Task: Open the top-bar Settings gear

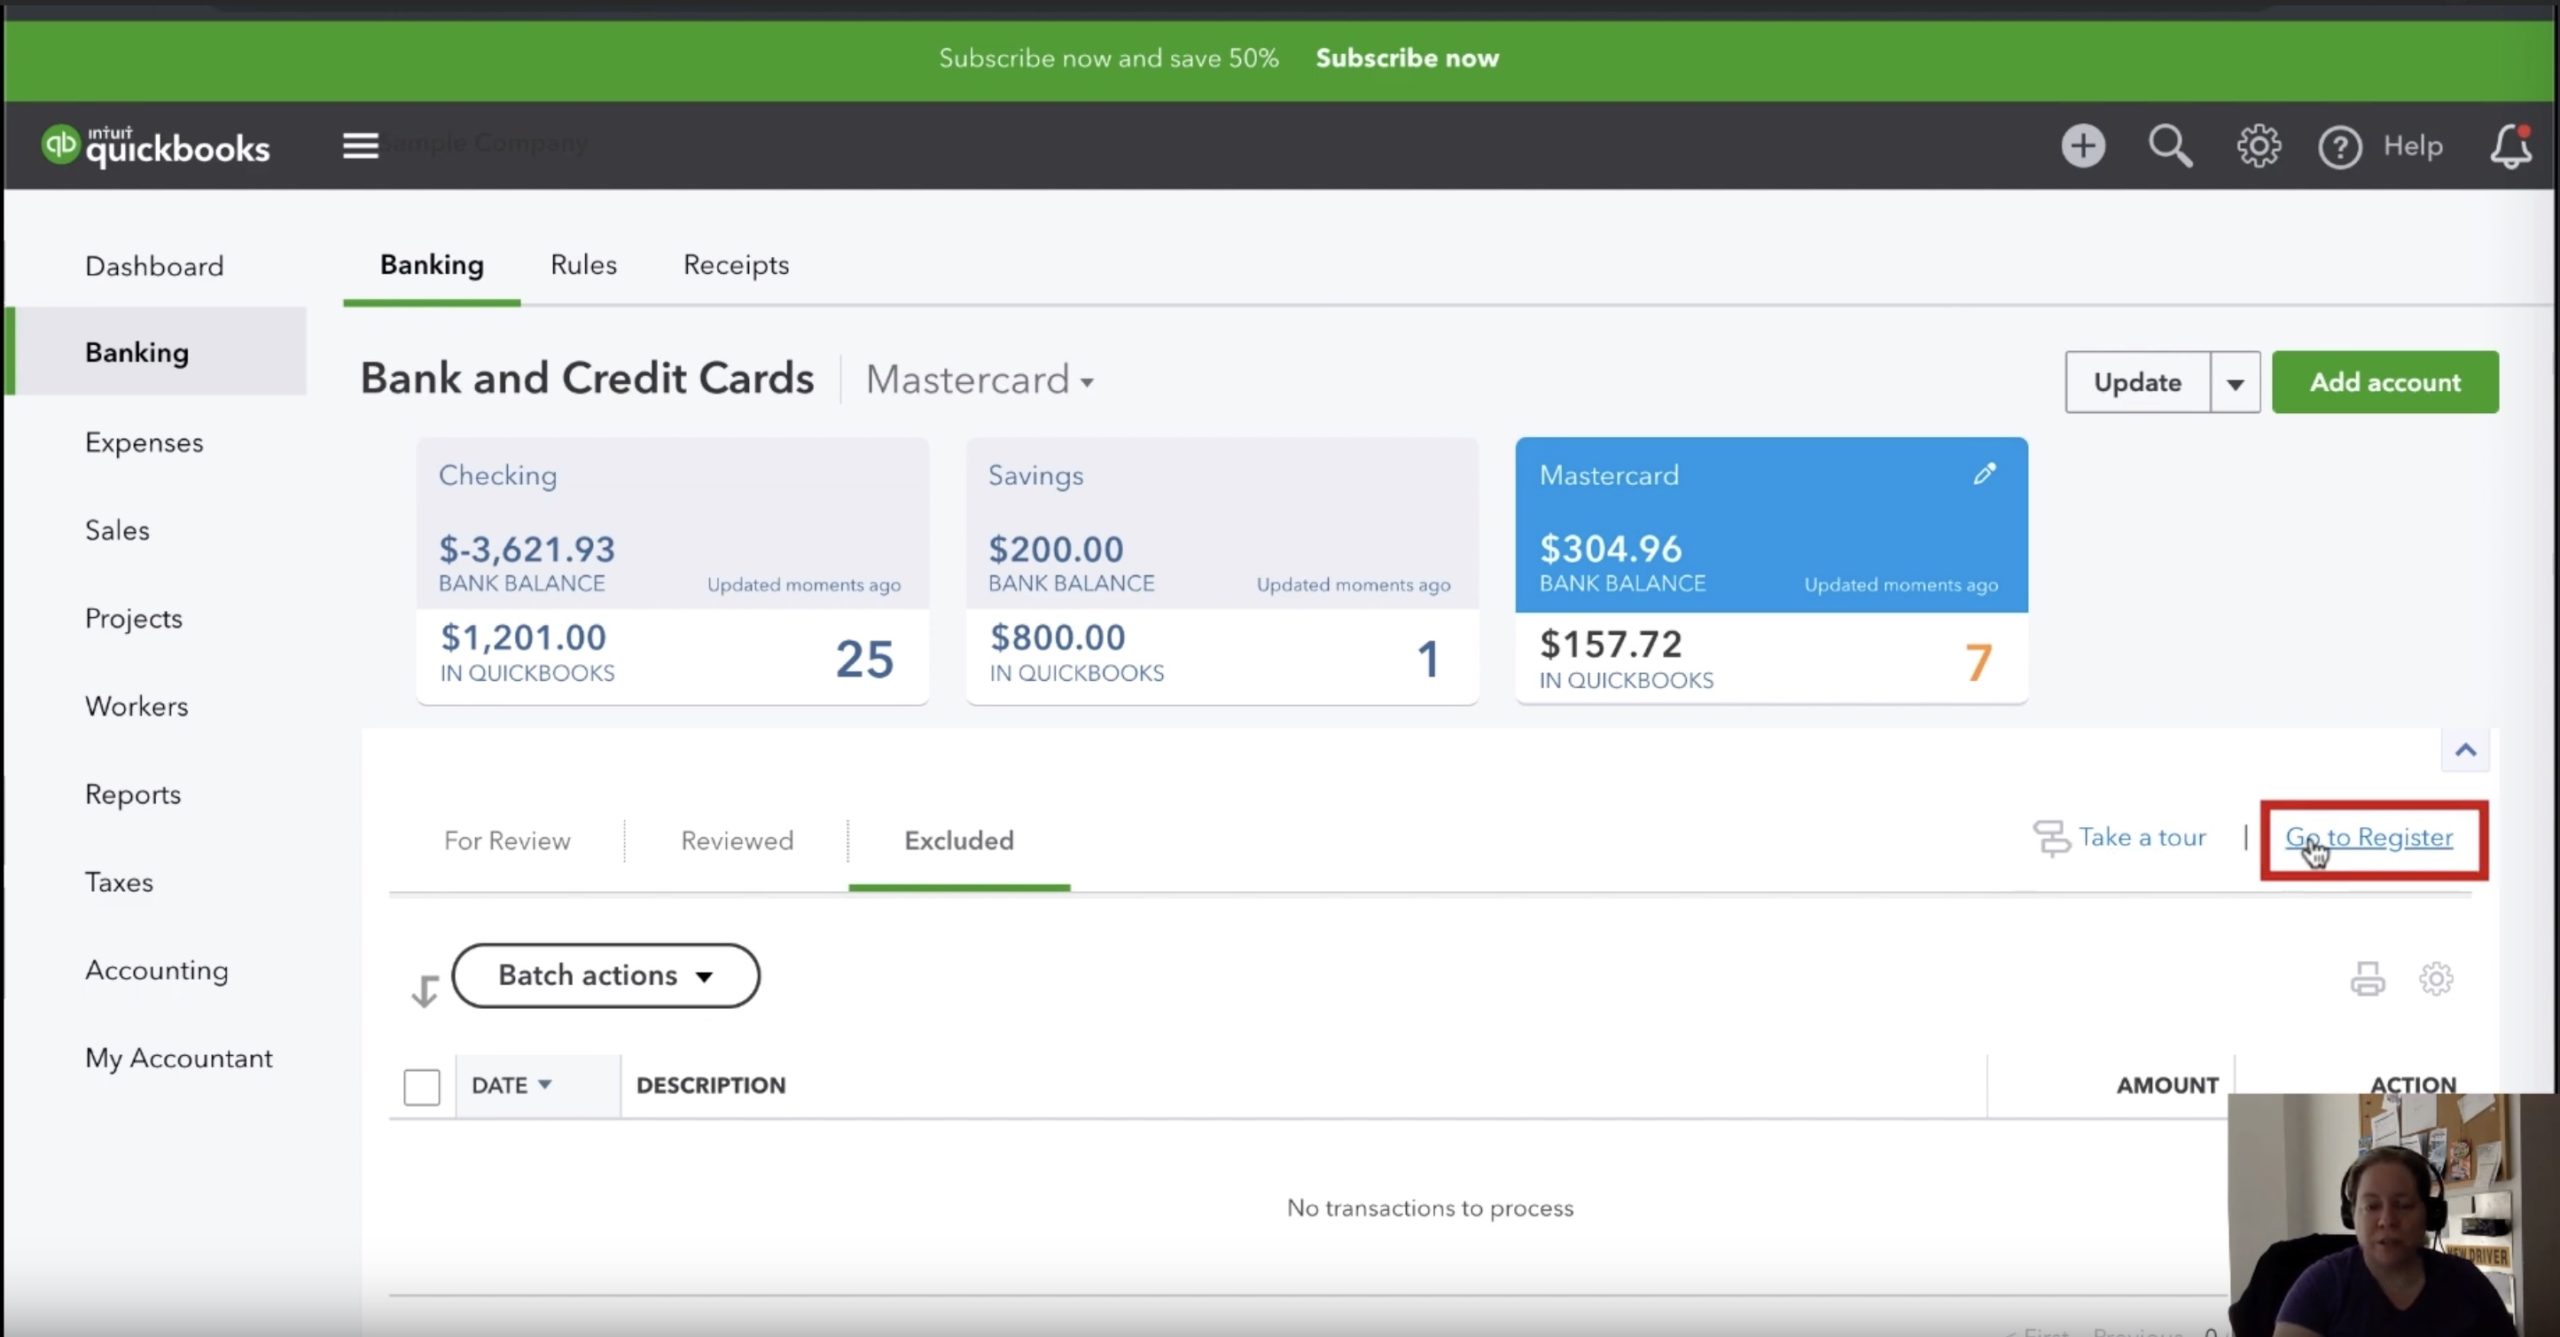Action: (x=2258, y=146)
